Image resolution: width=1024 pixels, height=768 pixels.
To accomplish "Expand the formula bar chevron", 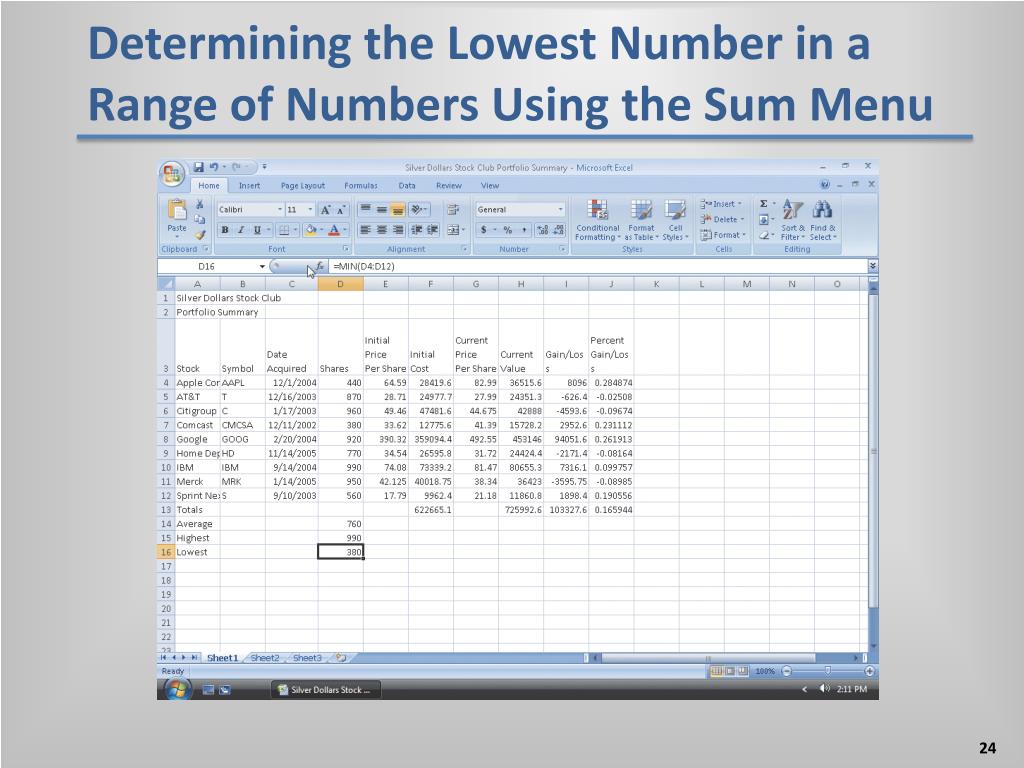I will pyautogui.click(x=873, y=266).
